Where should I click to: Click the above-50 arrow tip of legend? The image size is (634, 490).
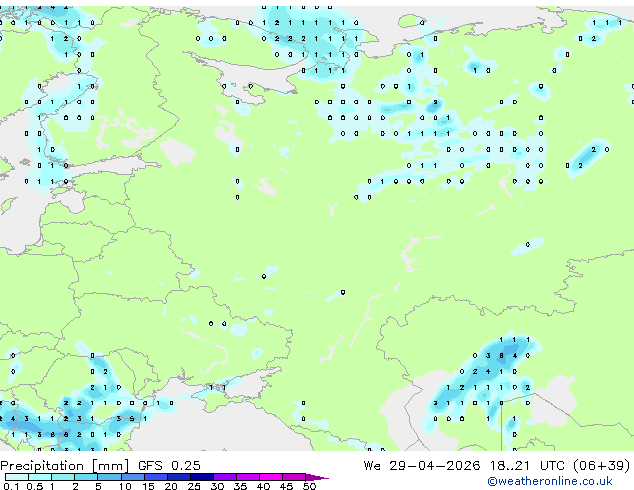pos(317,477)
